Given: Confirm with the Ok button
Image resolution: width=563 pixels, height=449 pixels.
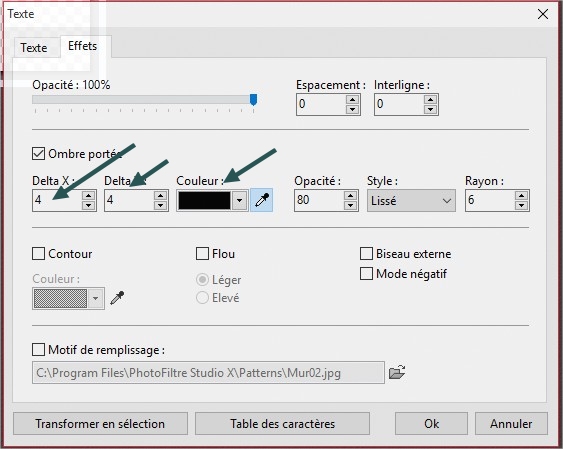Looking at the screenshot, I should [x=431, y=424].
